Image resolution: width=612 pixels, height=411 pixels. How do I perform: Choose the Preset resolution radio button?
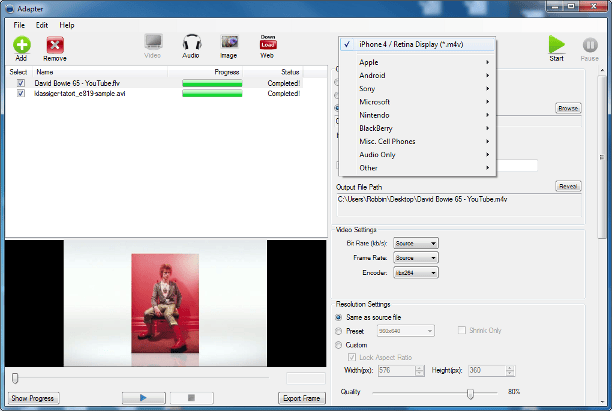338,331
